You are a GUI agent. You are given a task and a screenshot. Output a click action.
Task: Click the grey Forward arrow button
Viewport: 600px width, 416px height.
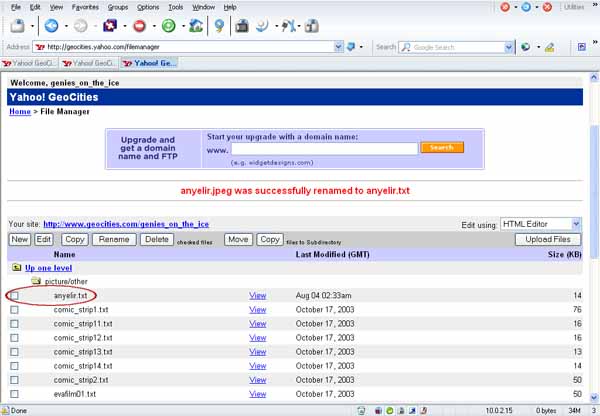click(80, 26)
